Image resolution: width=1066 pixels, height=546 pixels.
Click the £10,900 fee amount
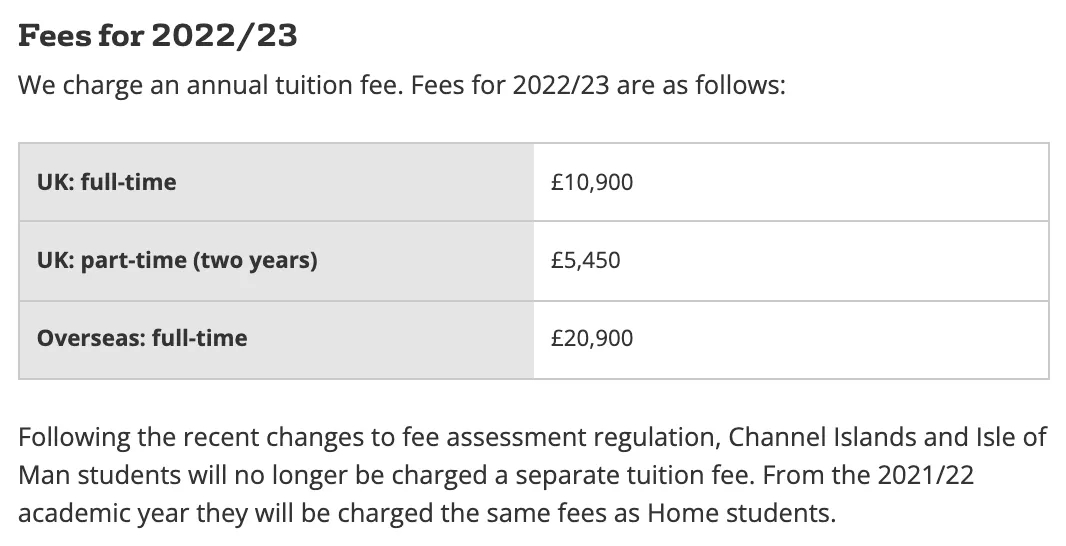(x=592, y=182)
